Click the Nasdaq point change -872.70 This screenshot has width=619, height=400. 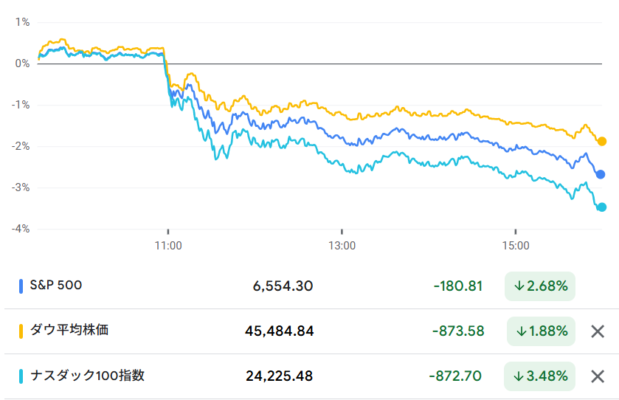click(x=458, y=376)
